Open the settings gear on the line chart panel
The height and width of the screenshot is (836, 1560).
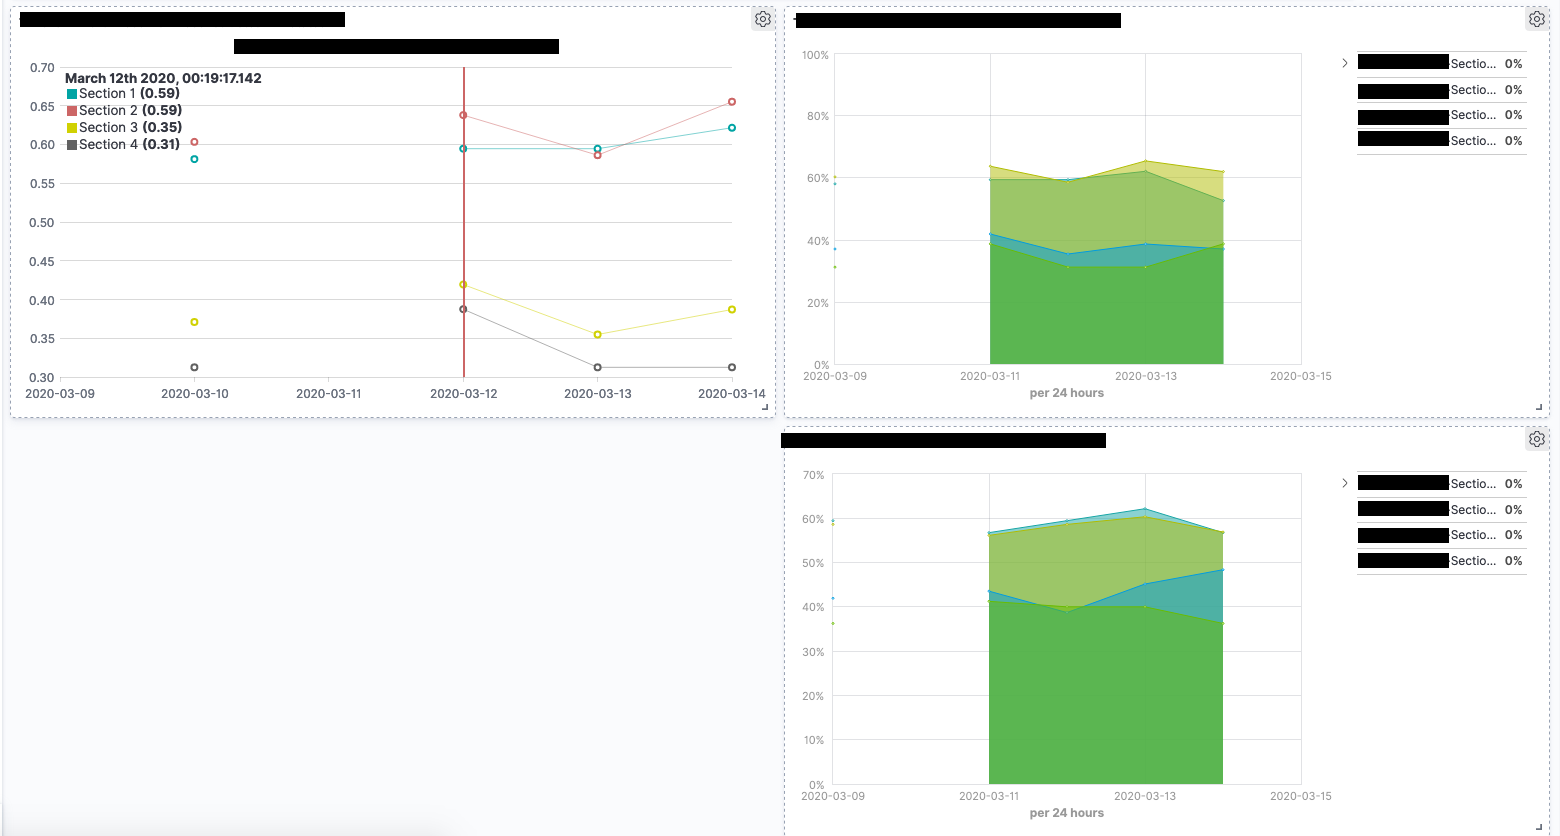(762, 18)
